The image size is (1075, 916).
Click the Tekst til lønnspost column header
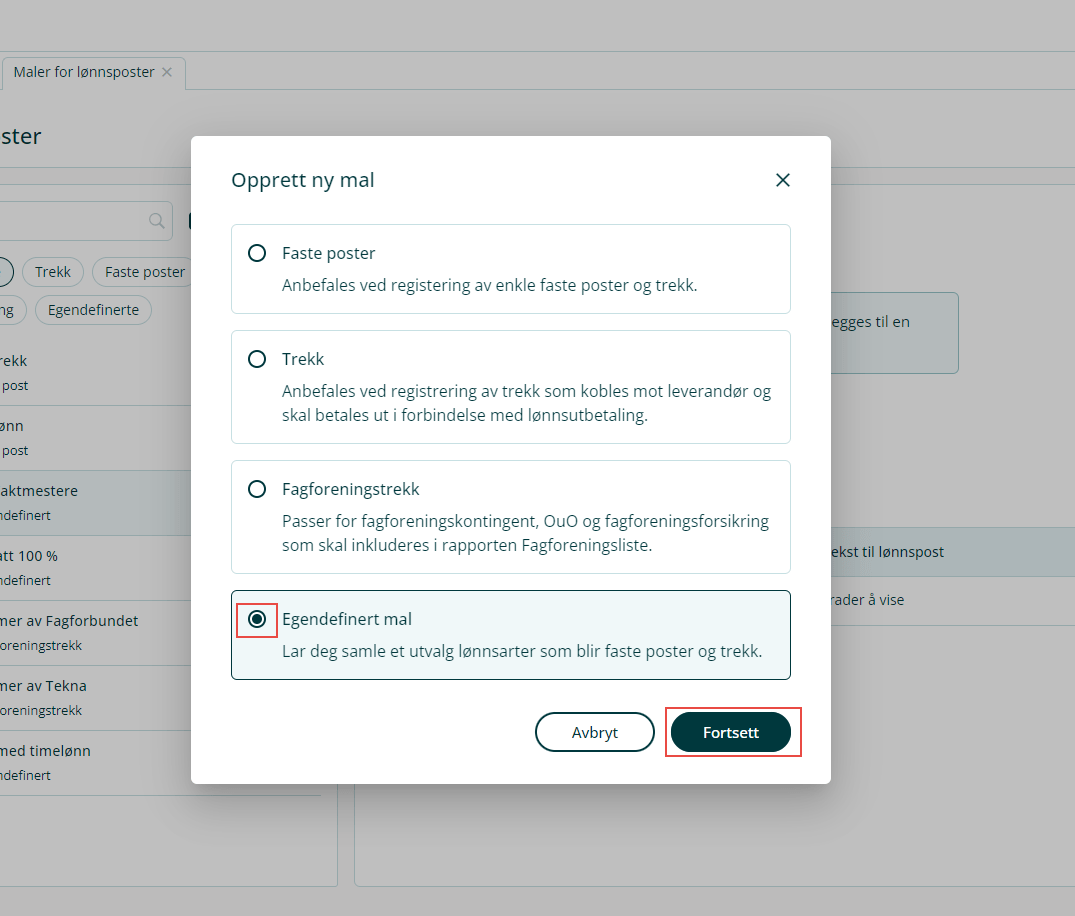tap(885, 552)
